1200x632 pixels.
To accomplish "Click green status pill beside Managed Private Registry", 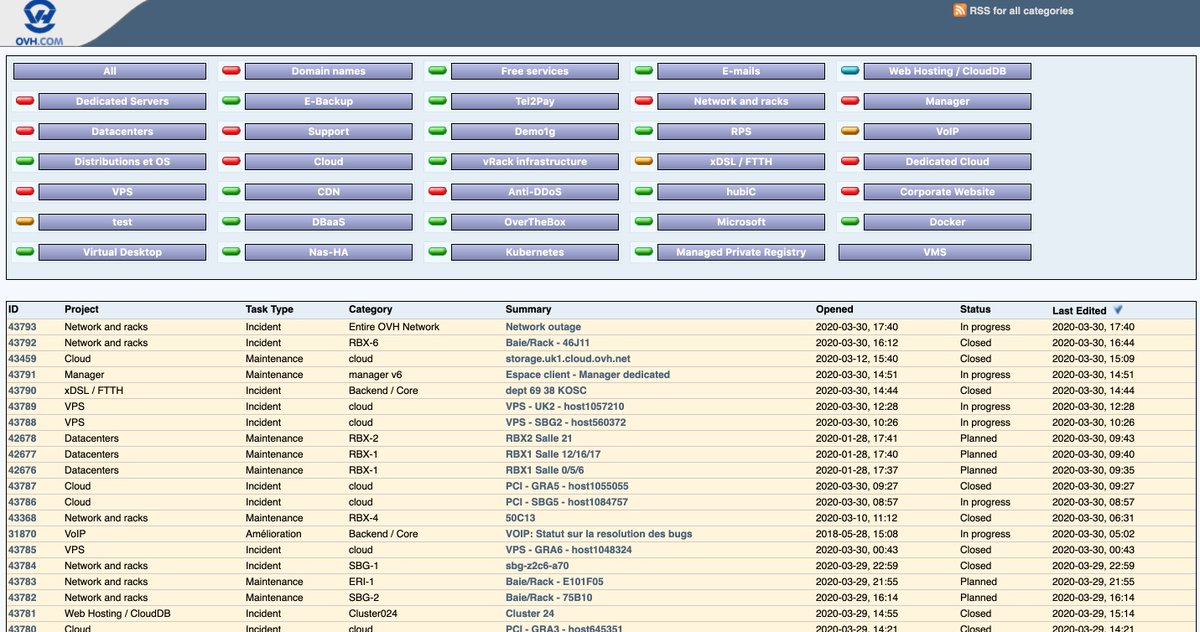I will pos(643,252).
